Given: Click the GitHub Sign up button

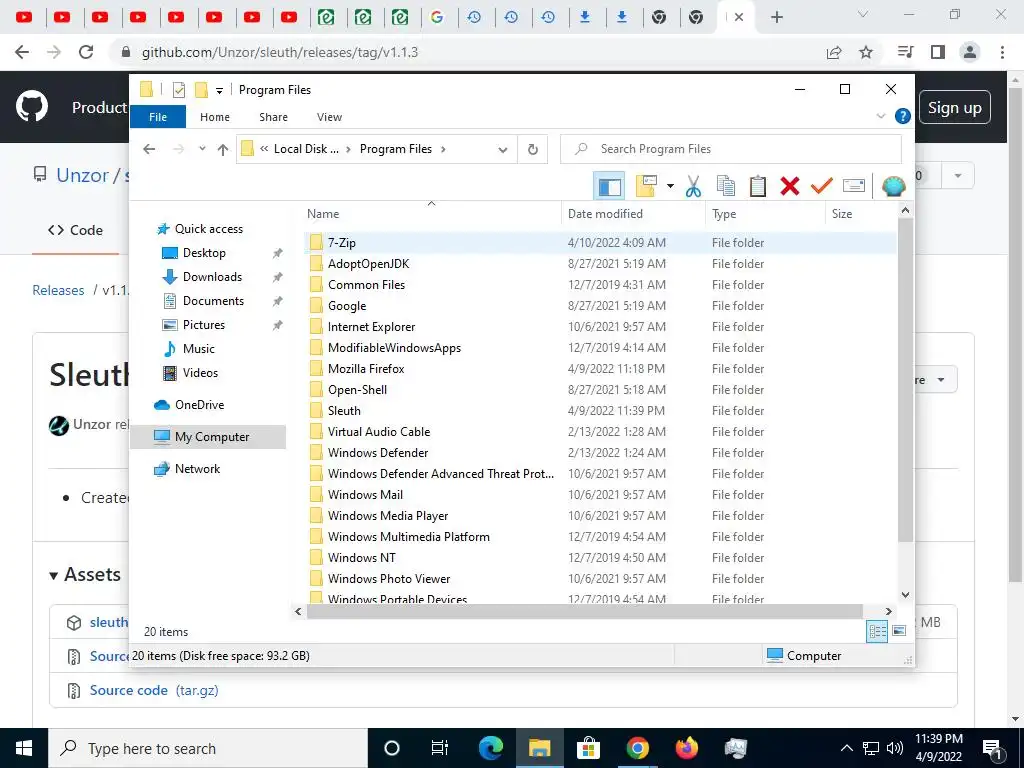Looking at the screenshot, I should click(955, 108).
